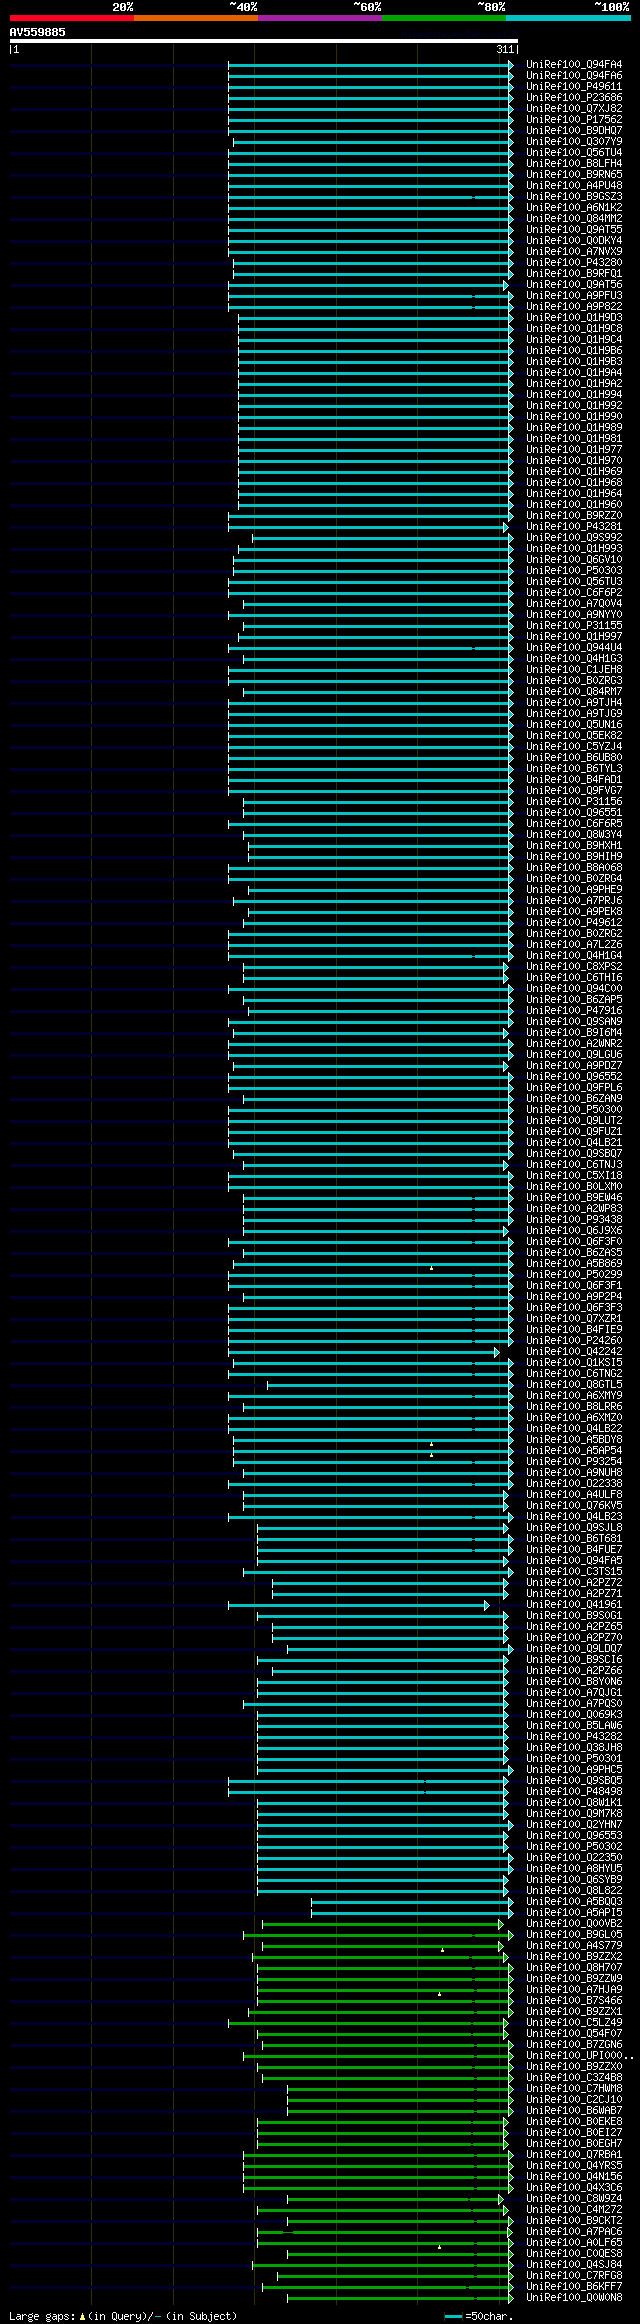This screenshot has width=640, height=2324.
Task: Select the truncated UniRef100_UPI000.. label
Action: 580,2056
